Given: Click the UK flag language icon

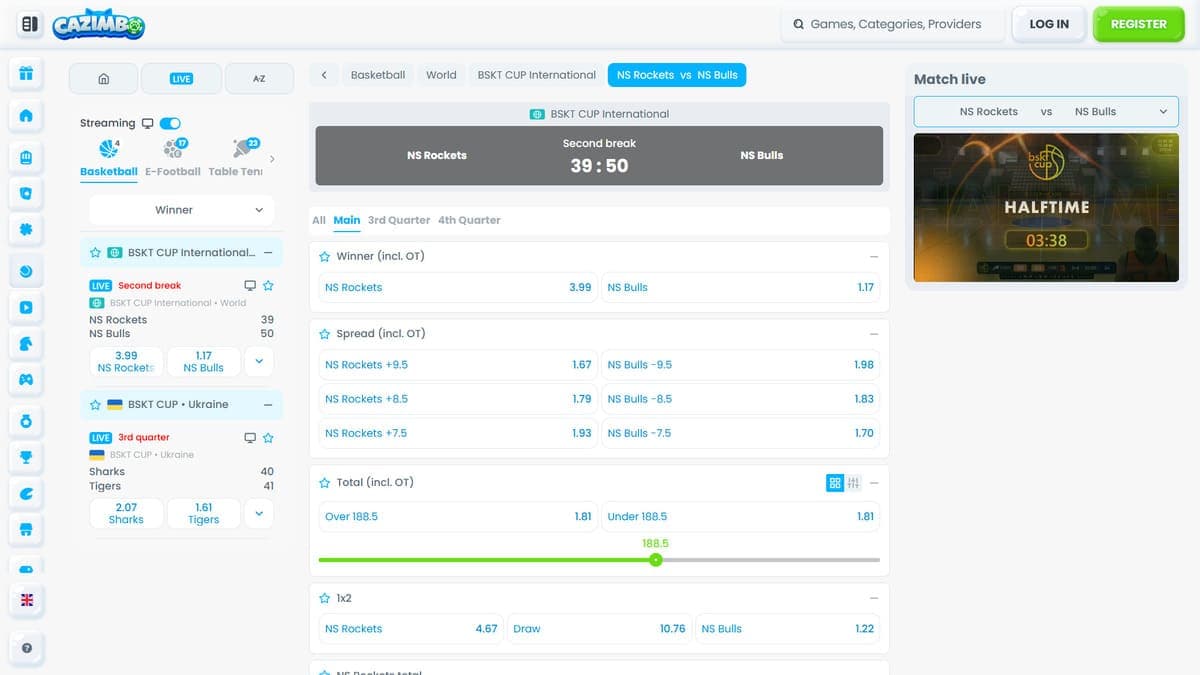Looking at the screenshot, I should (27, 600).
